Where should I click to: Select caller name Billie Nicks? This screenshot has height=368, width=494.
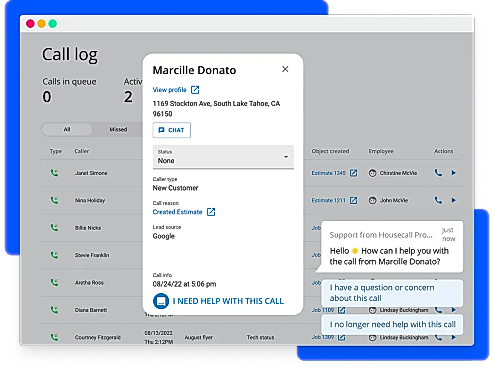[88, 228]
